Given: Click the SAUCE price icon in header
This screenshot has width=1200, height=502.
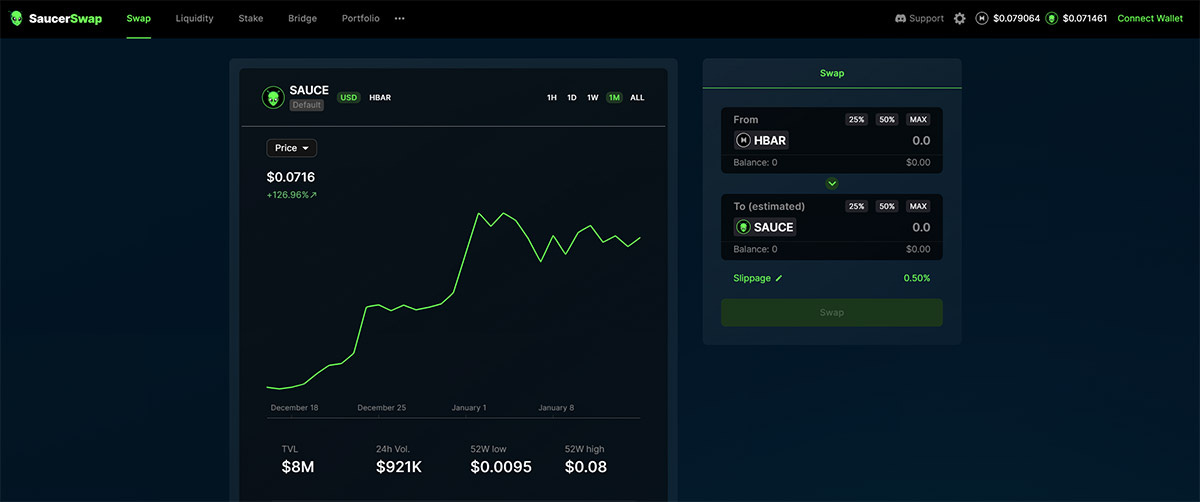Looking at the screenshot, I should coord(1052,18).
